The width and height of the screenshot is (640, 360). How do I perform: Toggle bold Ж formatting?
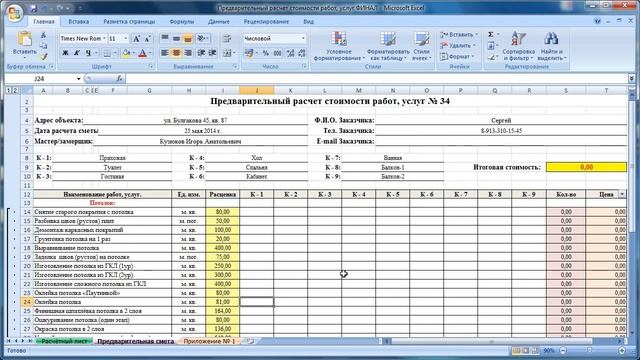pyautogui.click(x=65, y=53)
